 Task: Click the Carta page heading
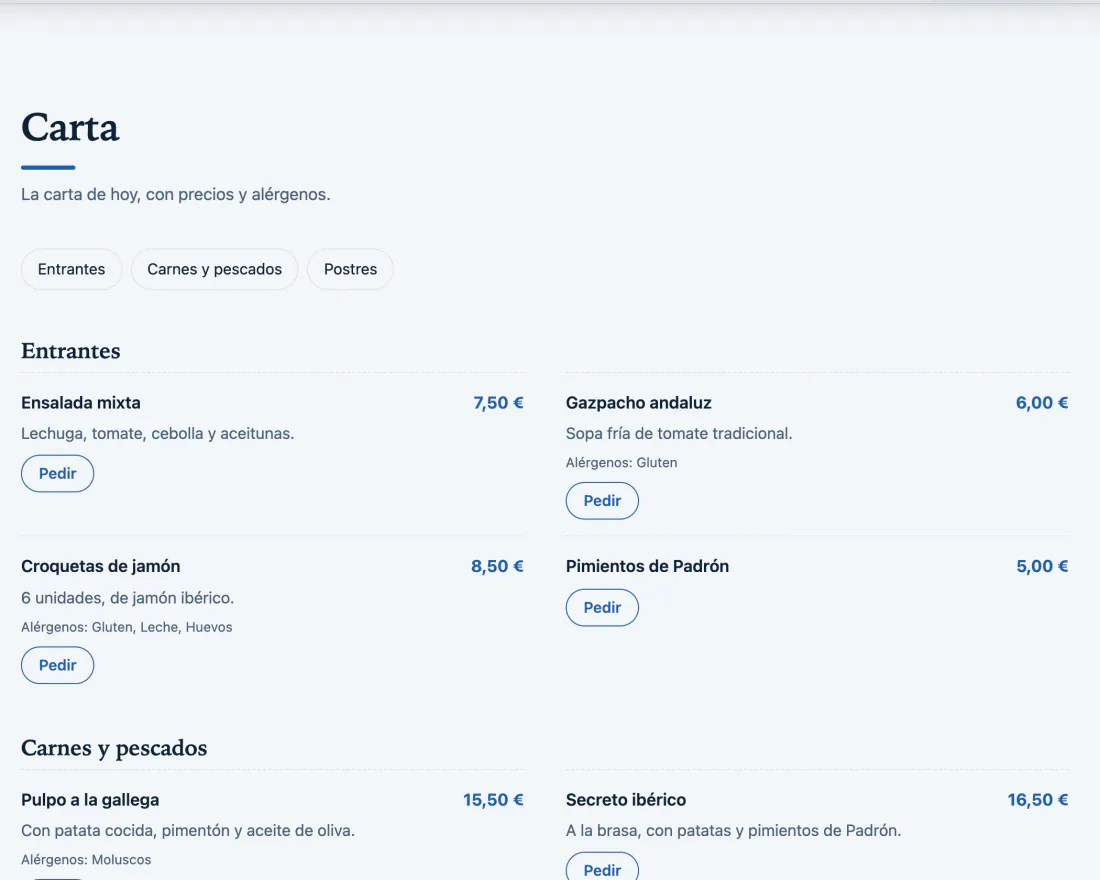coord(70,128)
